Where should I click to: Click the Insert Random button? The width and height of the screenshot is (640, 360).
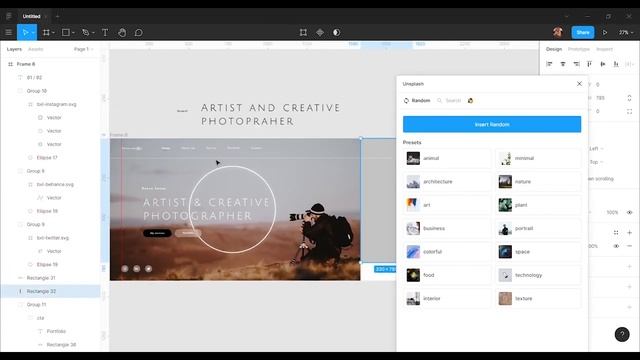click(x=492, y=124)
